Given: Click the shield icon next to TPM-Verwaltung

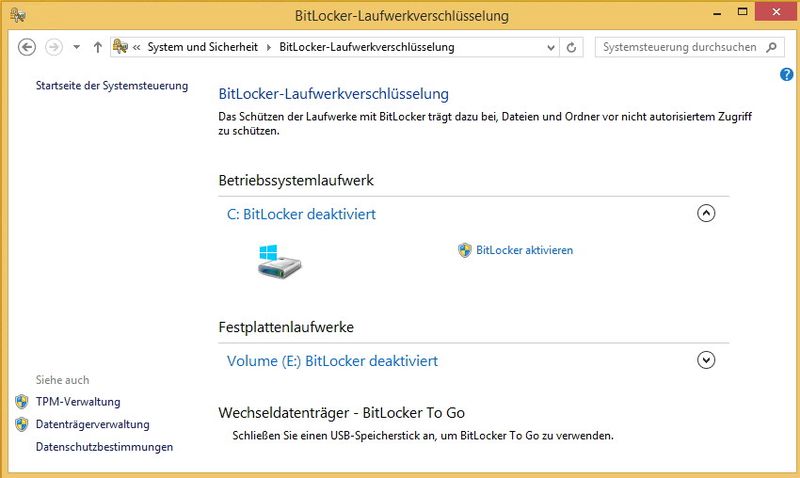Looking at the screenshot, I should 21,401.
